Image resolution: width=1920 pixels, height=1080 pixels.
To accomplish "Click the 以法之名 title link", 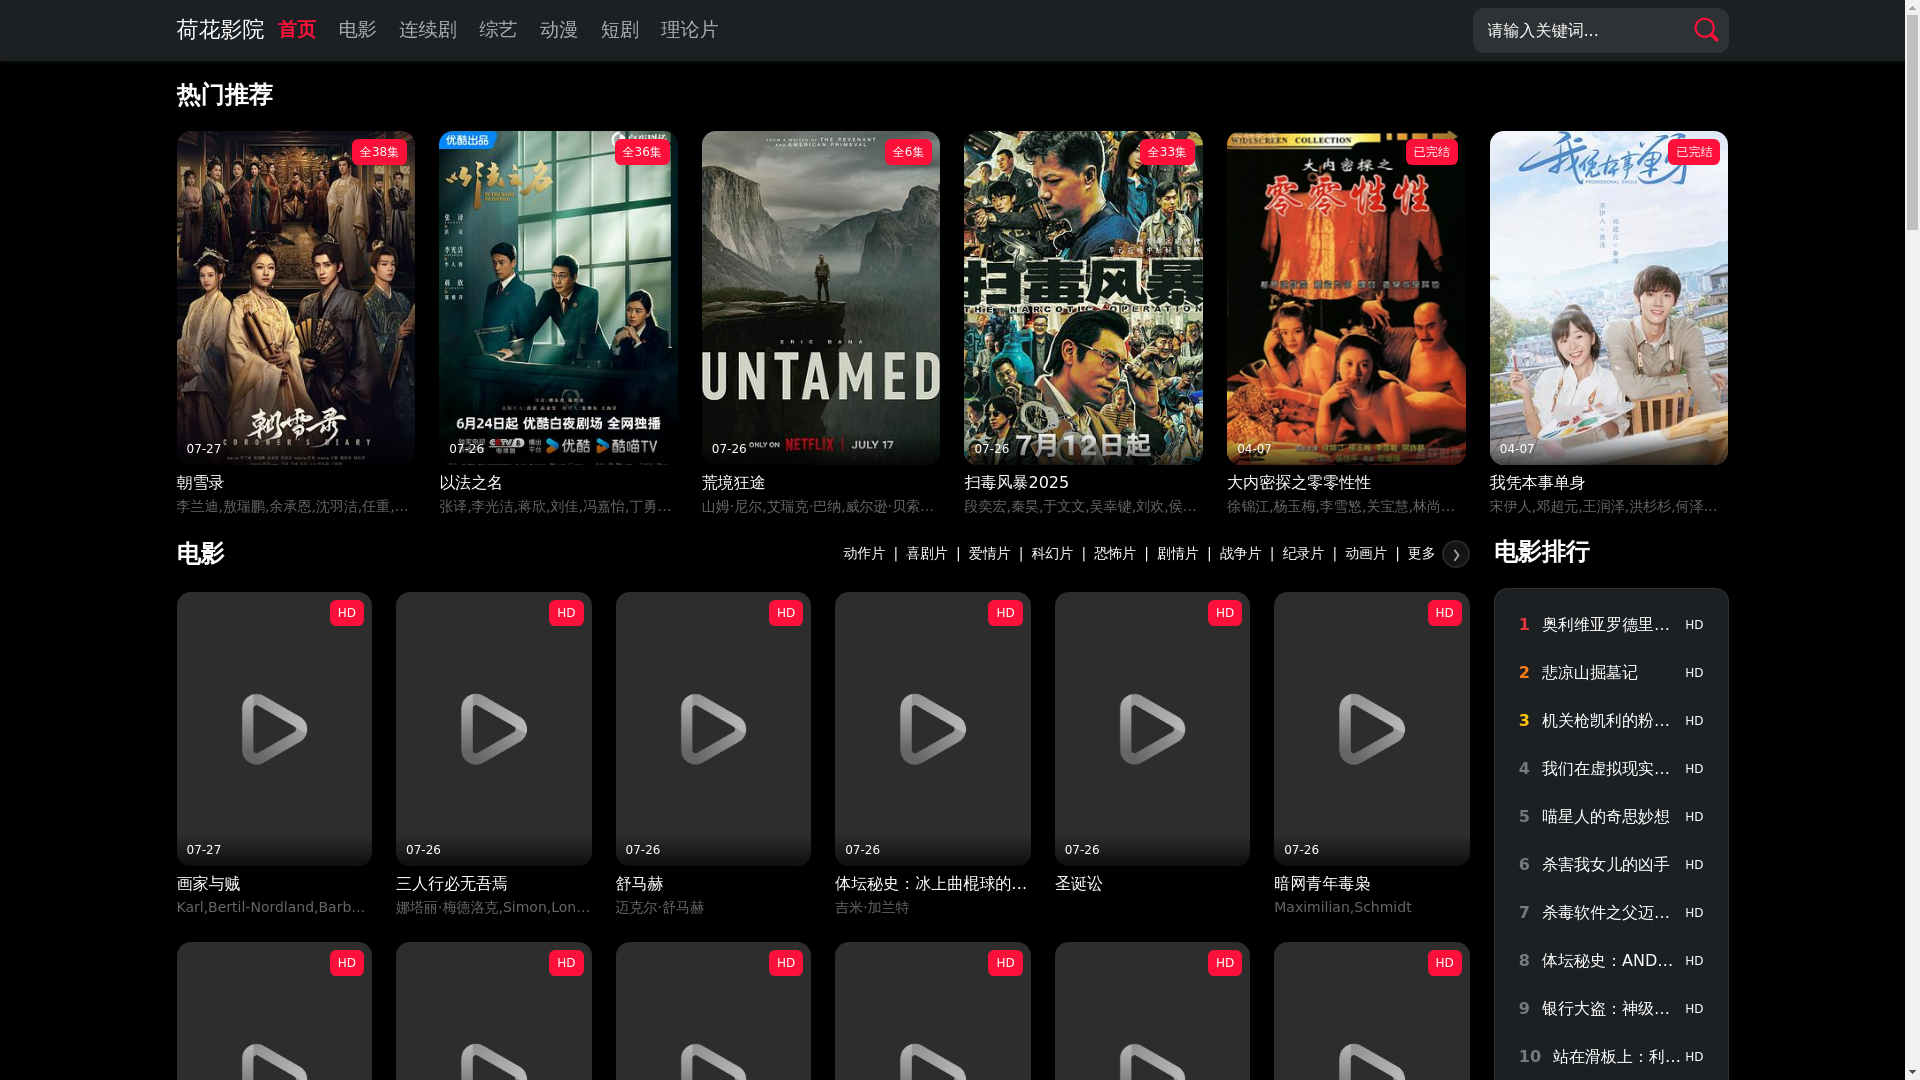I will click(x=471, y=483).
